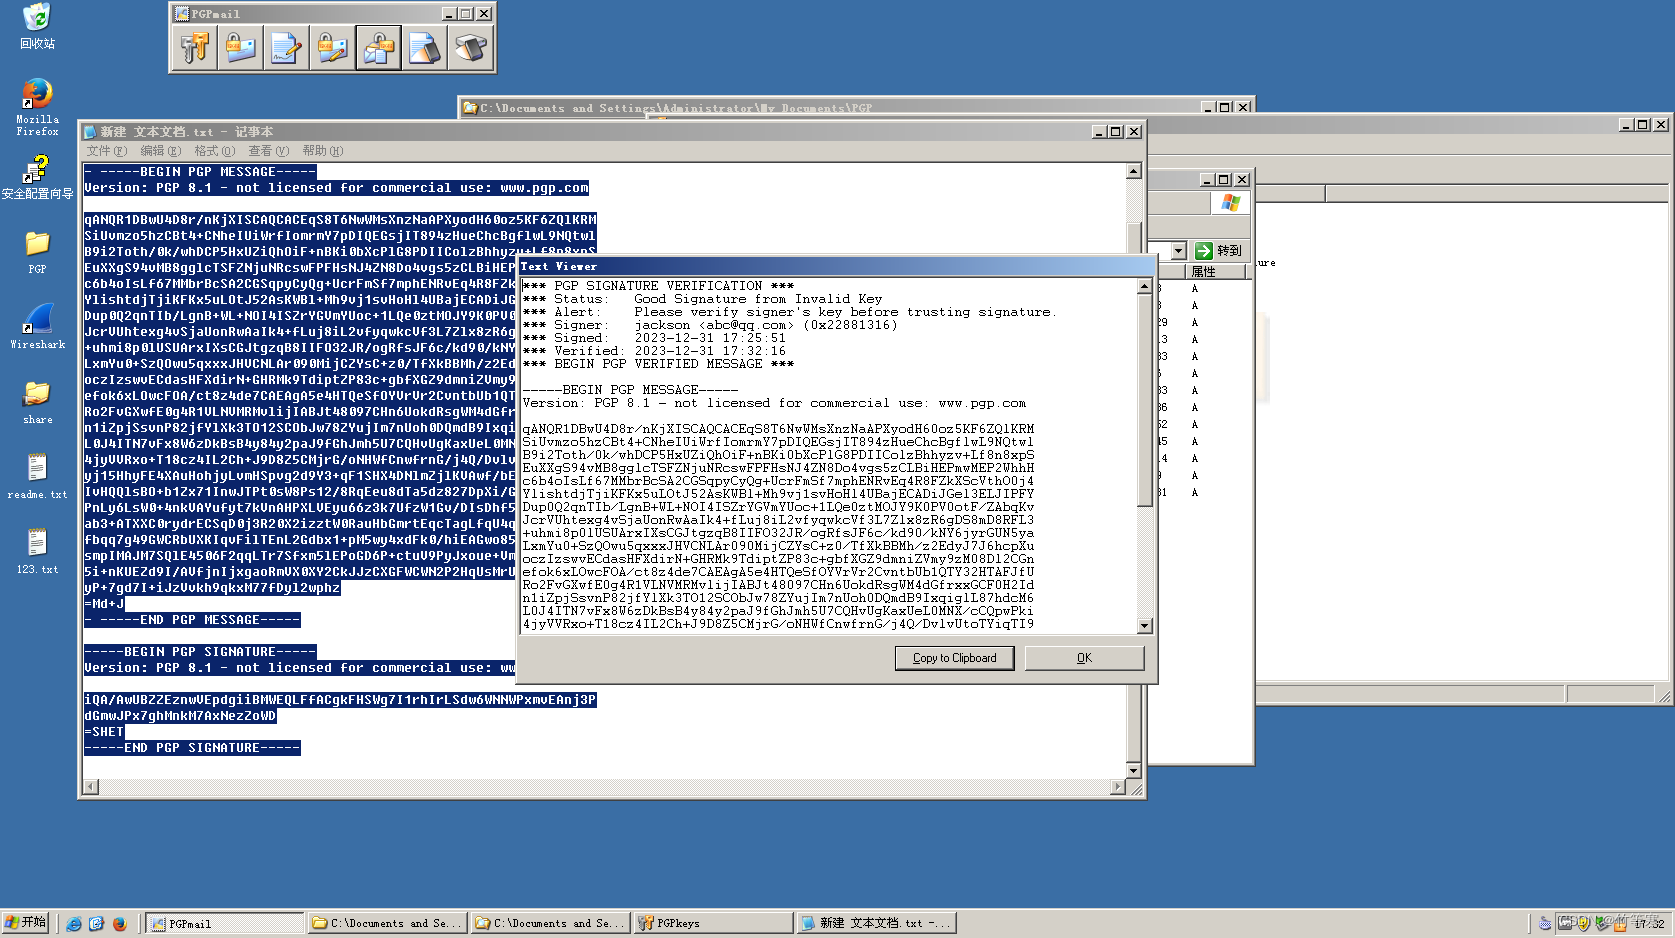Click Notepad horizontal scroll left arrow
The height and width of the screenshot is (938, 1675).
(x=91, y=787)
